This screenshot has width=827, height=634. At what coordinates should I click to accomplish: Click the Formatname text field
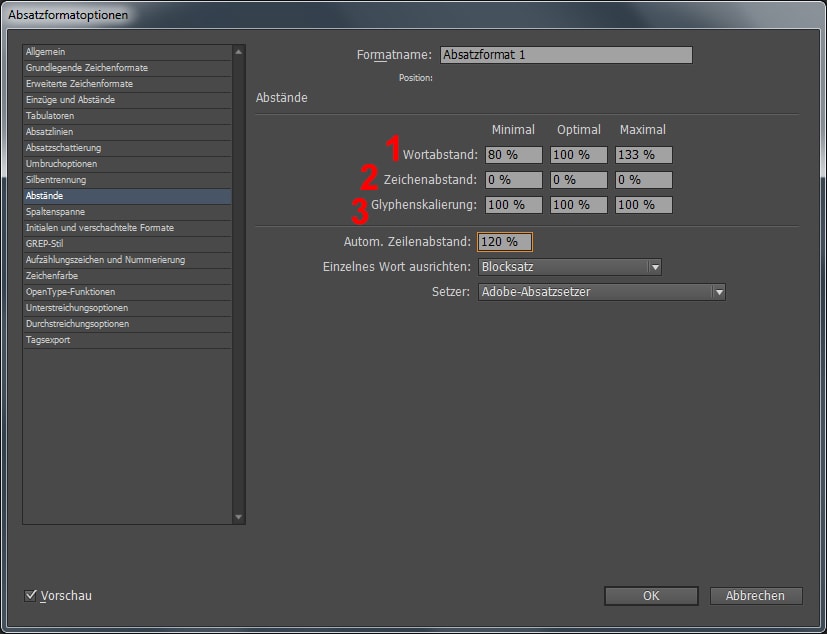tap(566, 55)
